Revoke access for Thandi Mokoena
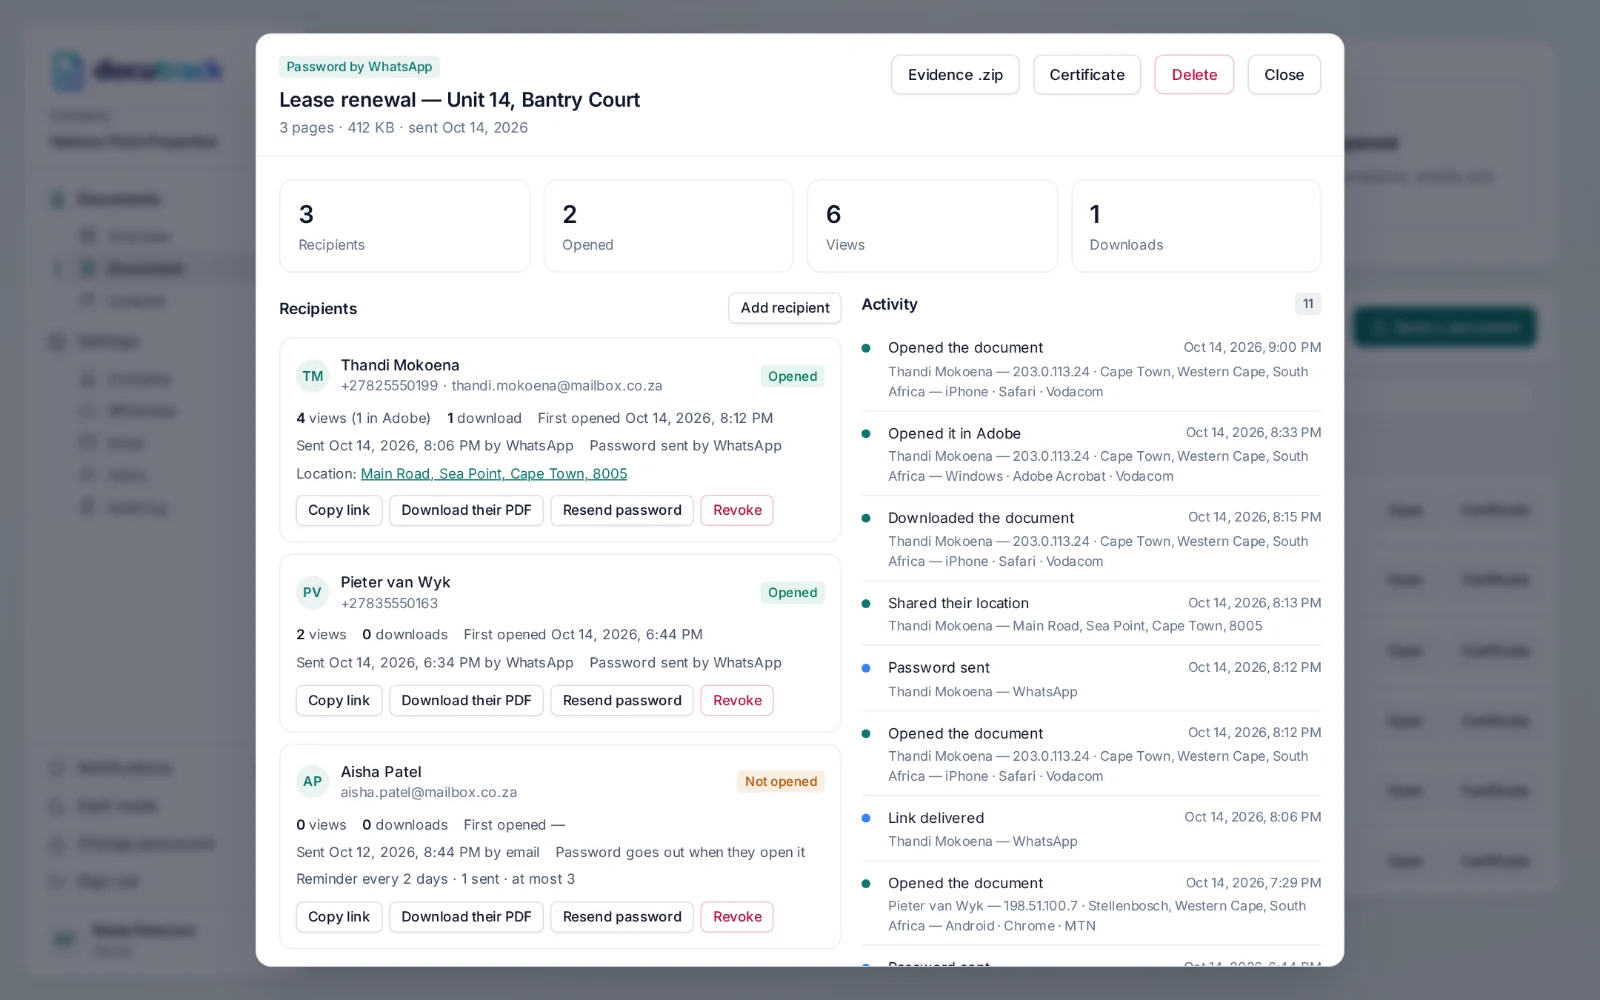The height and width of the screenshot is (1000, 1600). (737, 510)
